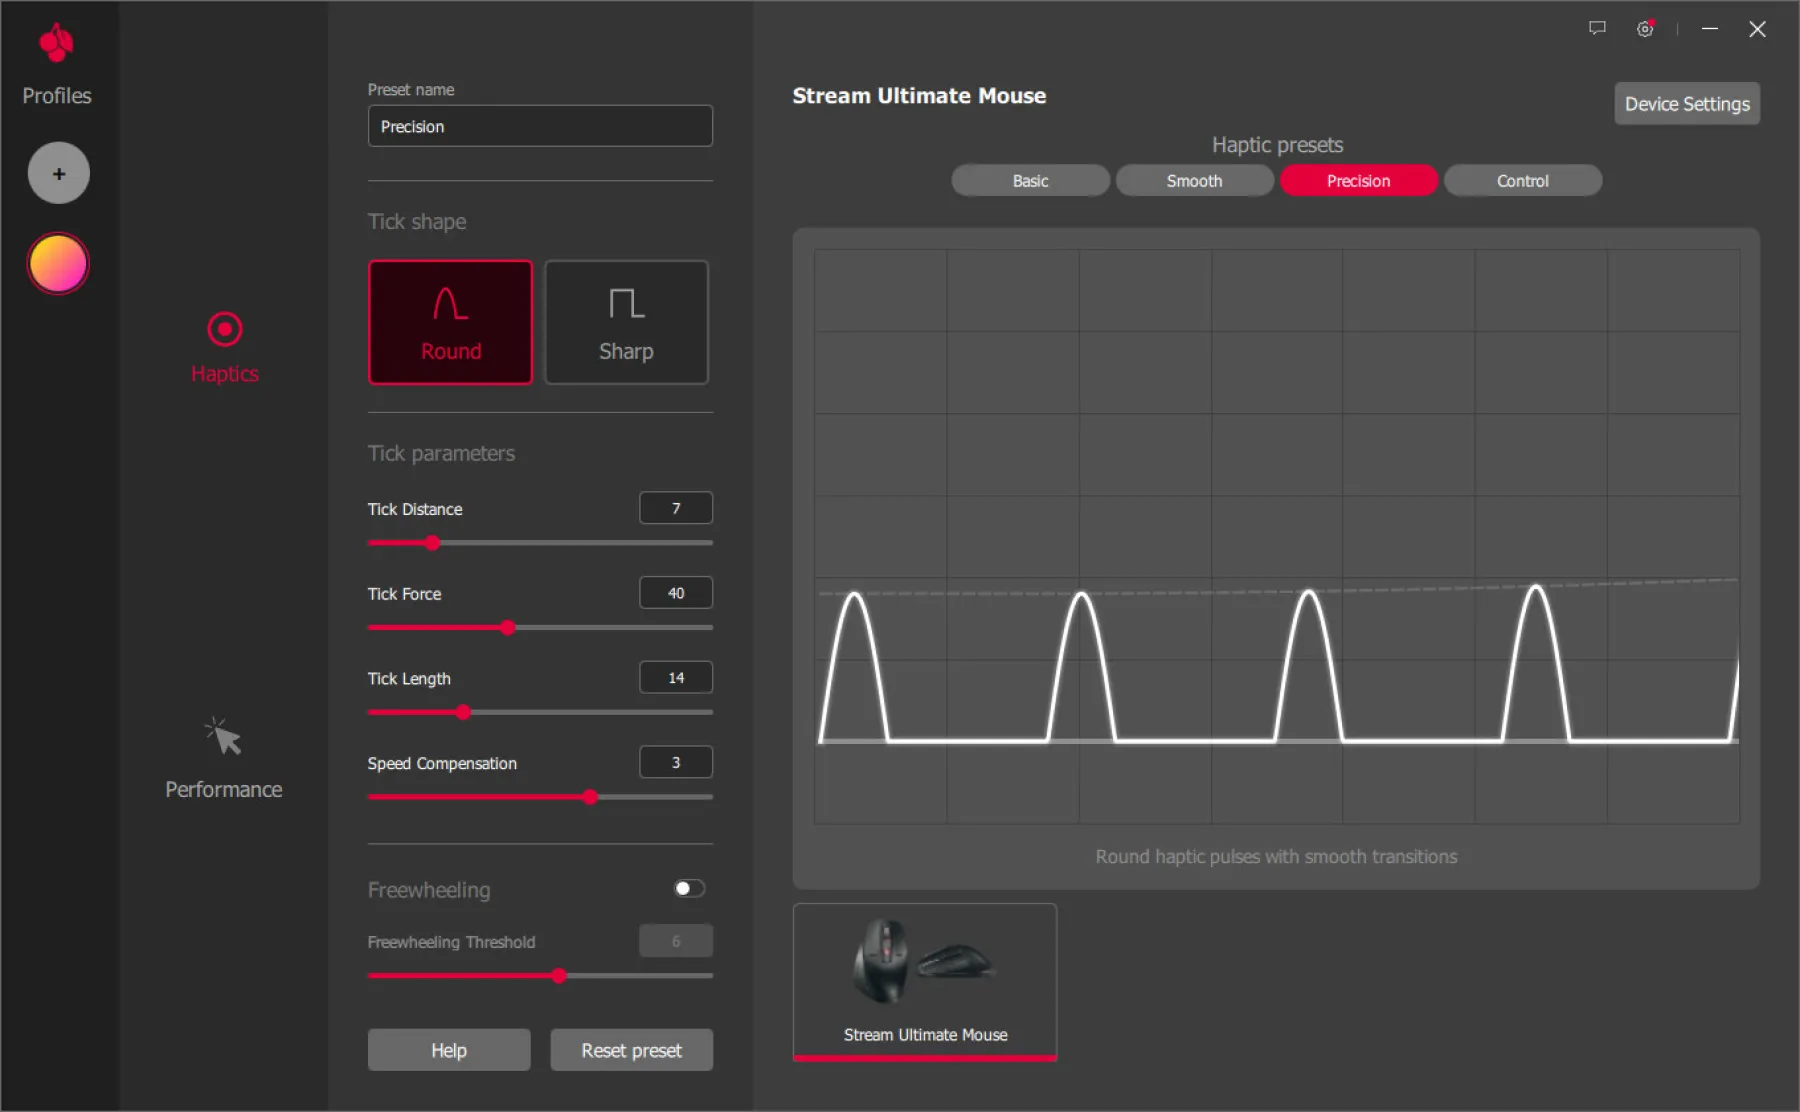Select the gradient-colored profile circle
Viewport: 1800px width, 1112px height.
59,264
